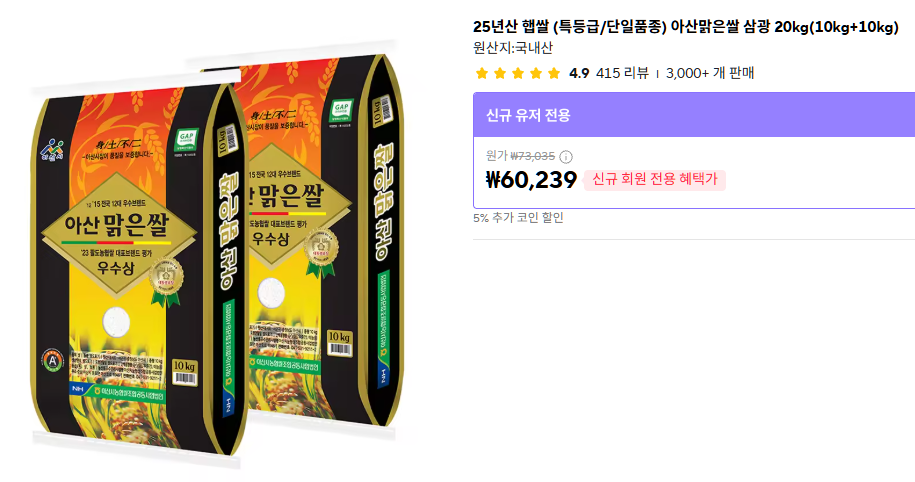This screenshot has height=482, width=915.
Task: Click the last yellow rating star
Action: click(x=554, y=73)
